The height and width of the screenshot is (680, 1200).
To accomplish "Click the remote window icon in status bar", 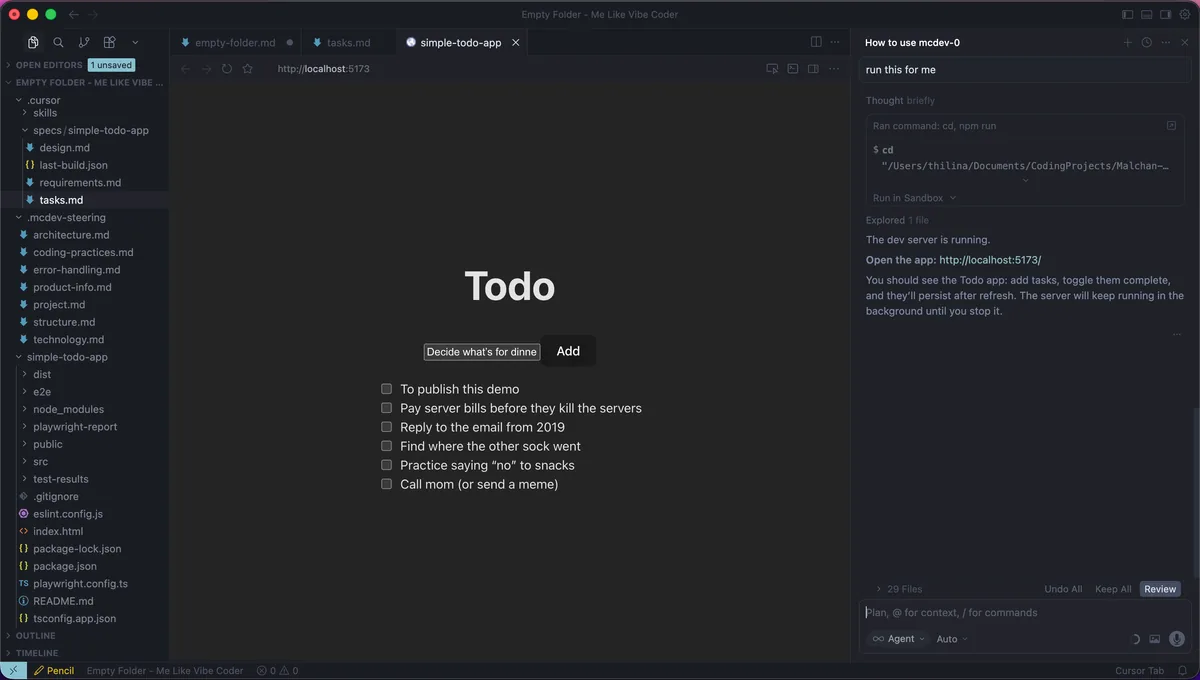I will [x=13, y=671].
